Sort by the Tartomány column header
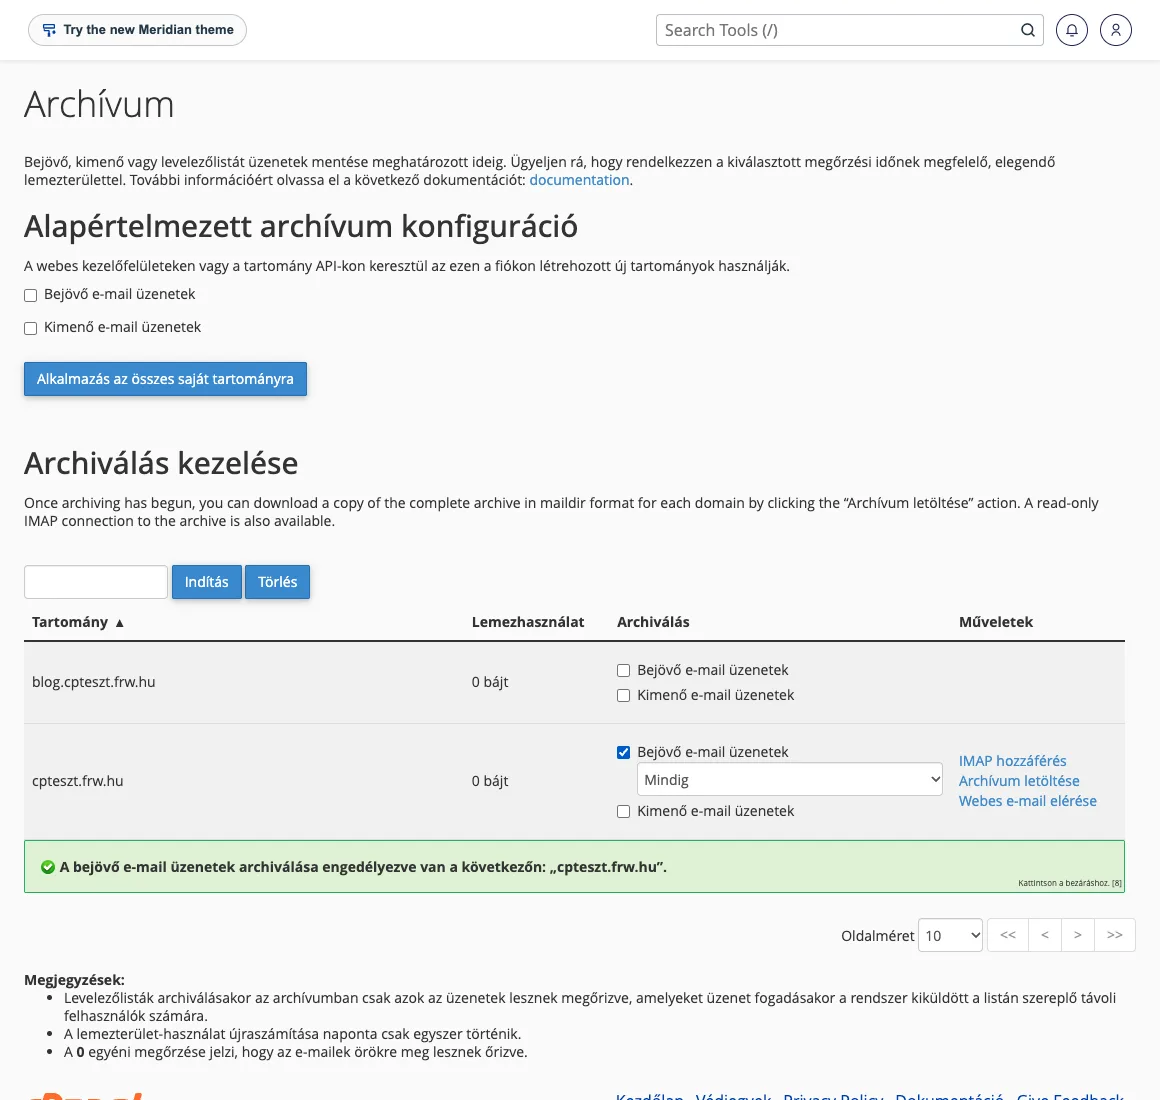The height and width of the screenshot is (1100, 1160). click(x=70, y=622)
